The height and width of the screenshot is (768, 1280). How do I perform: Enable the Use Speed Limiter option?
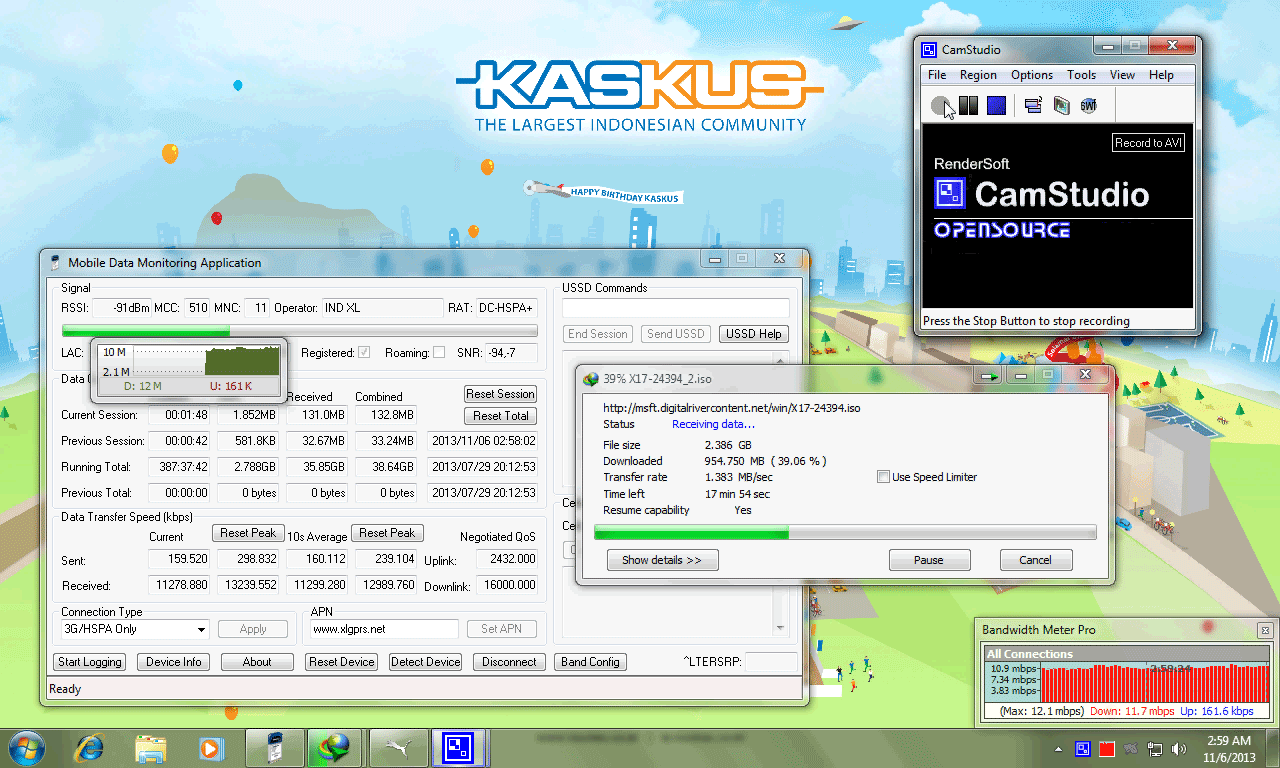point(883,477)
